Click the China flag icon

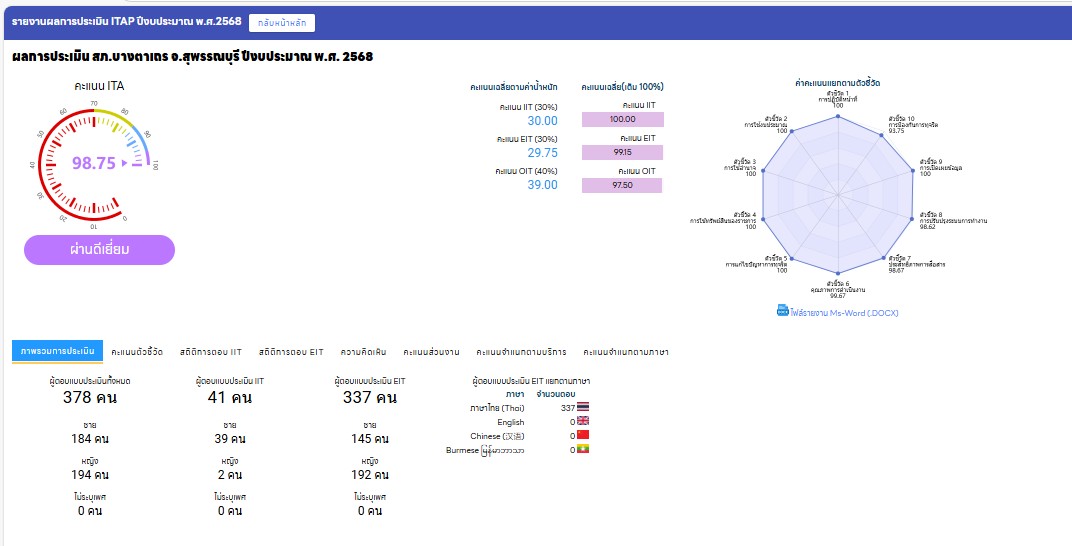(x=583, y=436)
